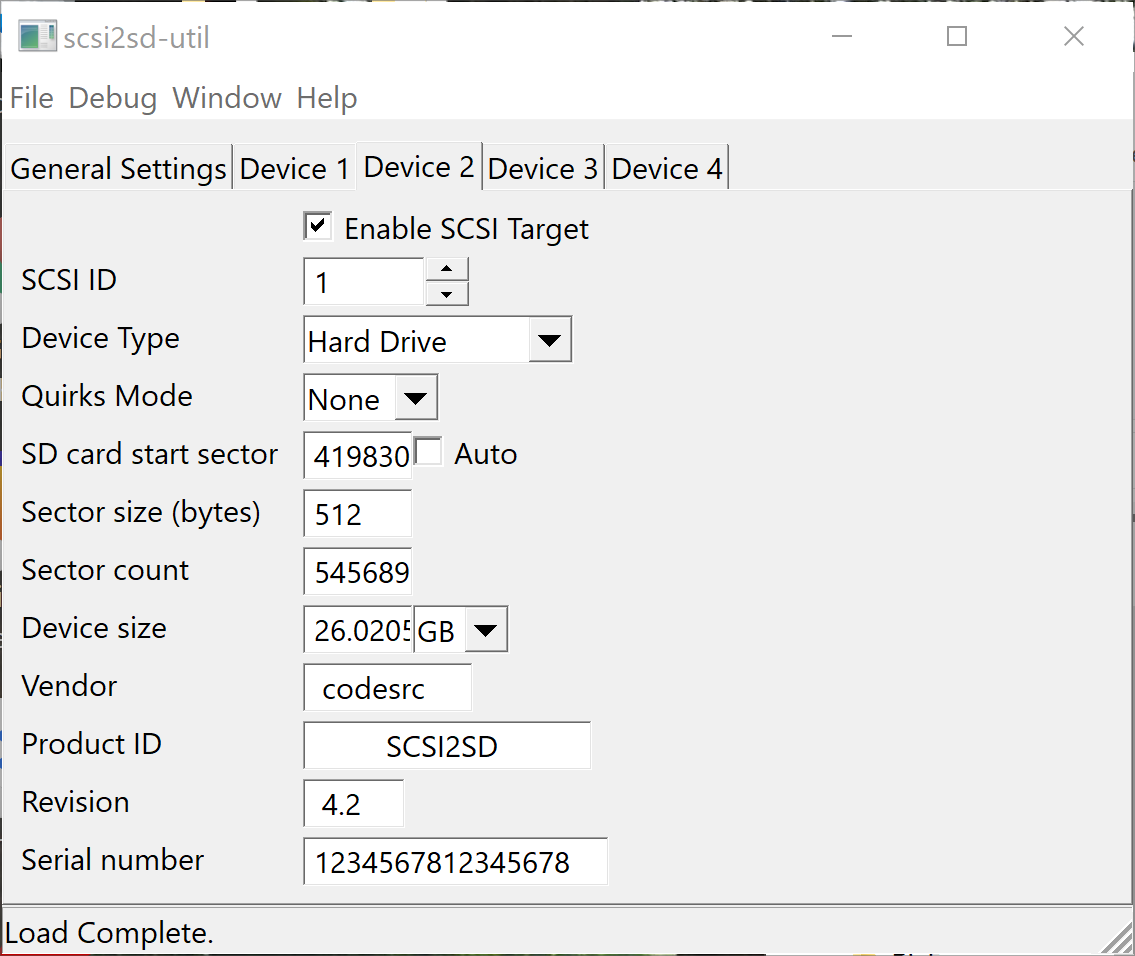Click the 'Load Complete.' status bar text
The width and height of the screenshot is (1135, 956).
109,932
